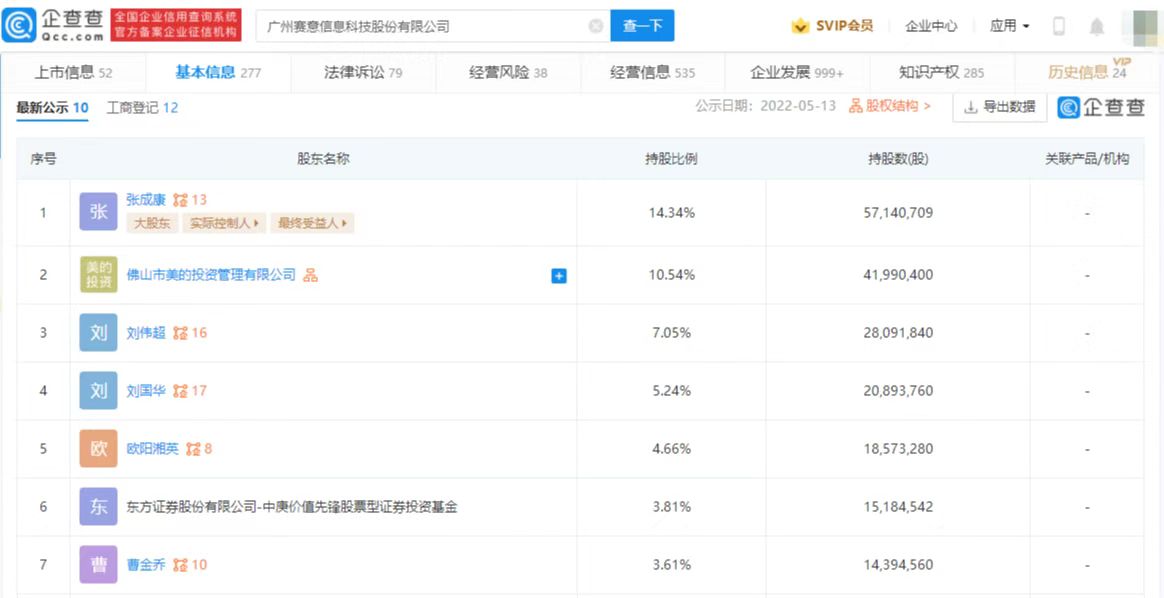Select 工商登记 sub-tab
1164x598 pixels.
tap(143, 108)
